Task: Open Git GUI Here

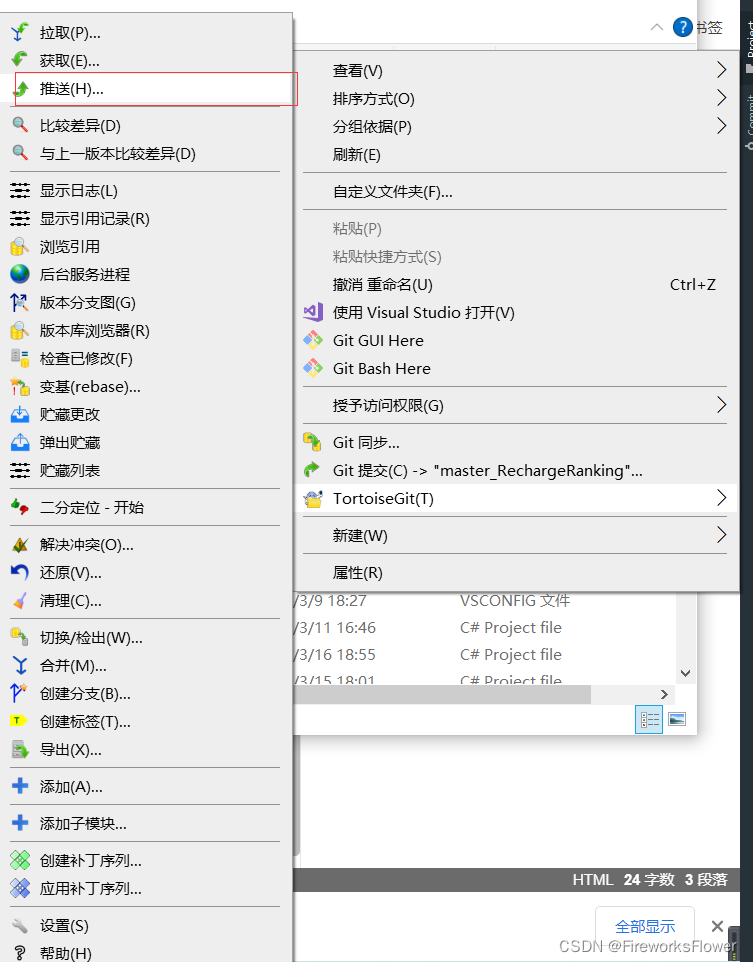Action: [516, 341]
